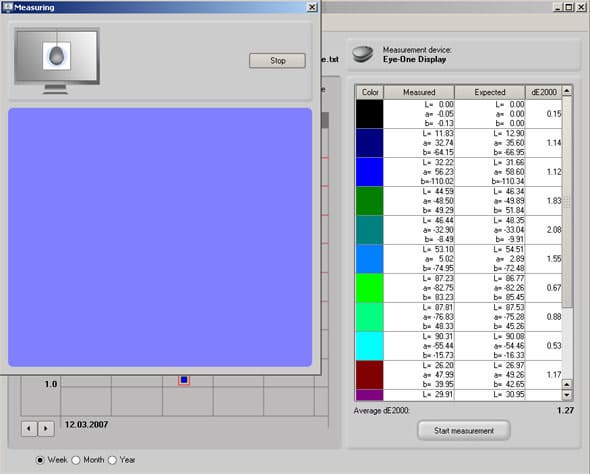Click the dark red color swatch
Image resolution: width=590 pixels, height=474 pixels.
pyautogui.click(x=370, y=375)
